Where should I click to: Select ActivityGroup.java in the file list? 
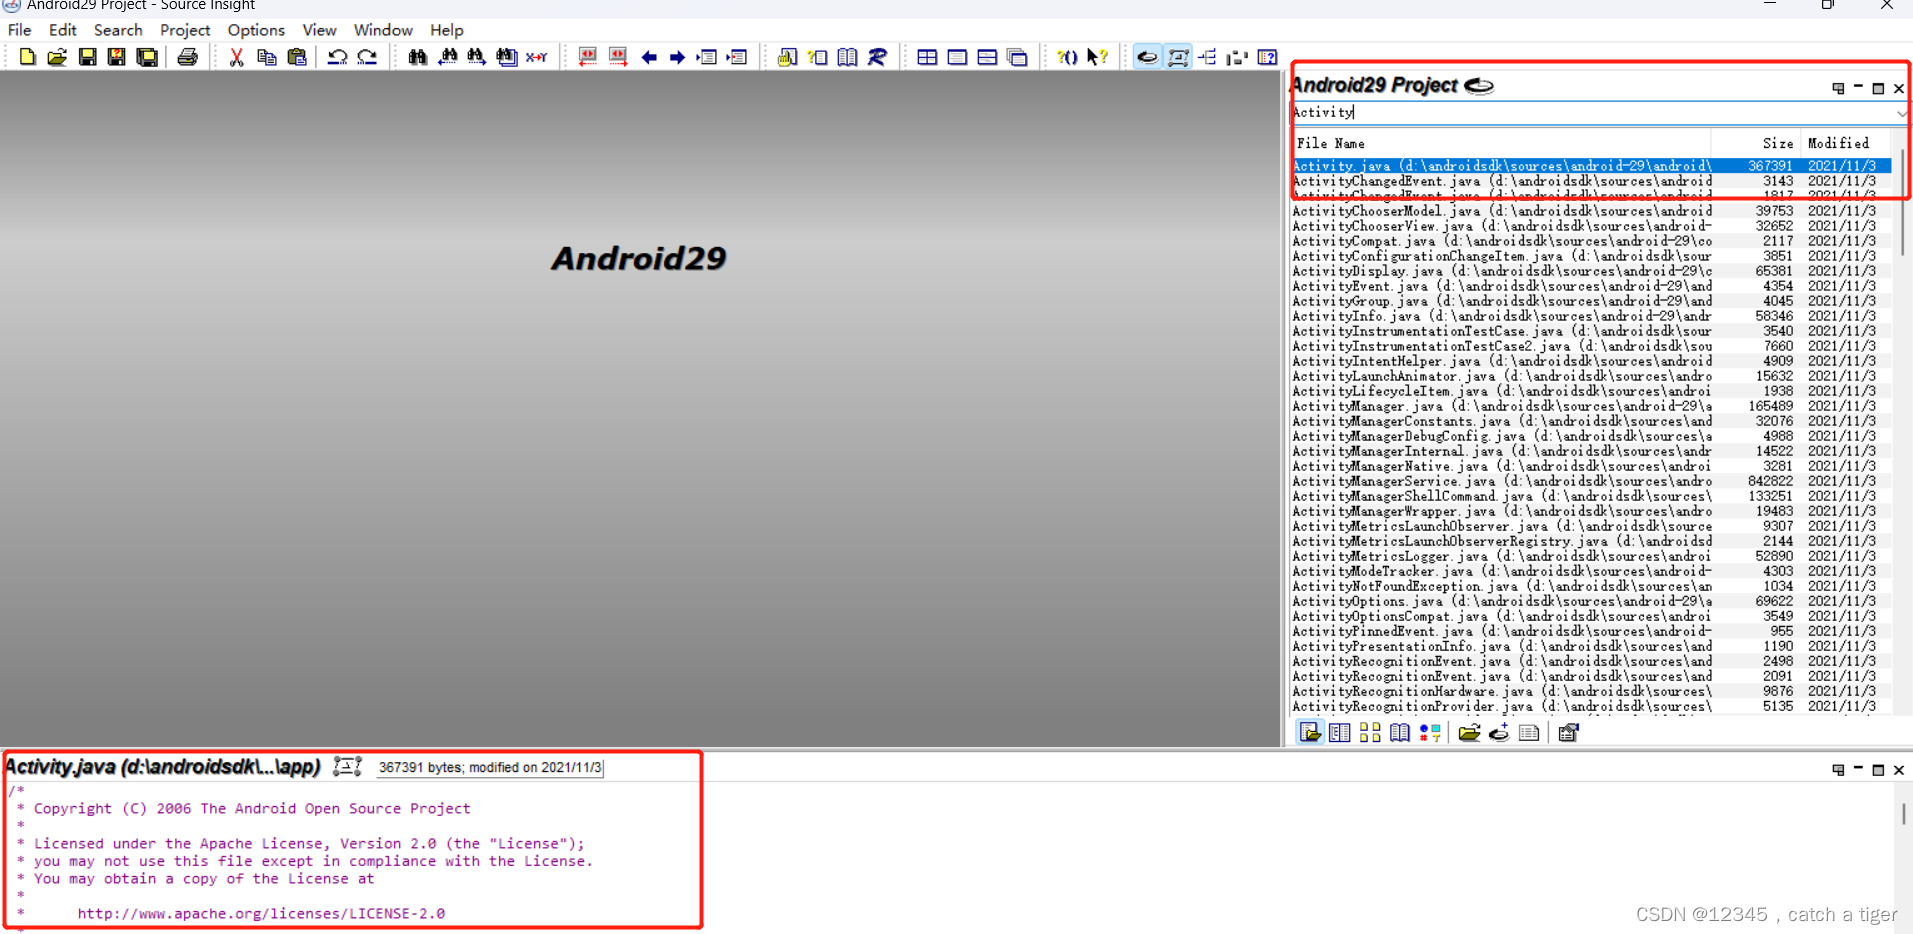tap(1591, 301)
